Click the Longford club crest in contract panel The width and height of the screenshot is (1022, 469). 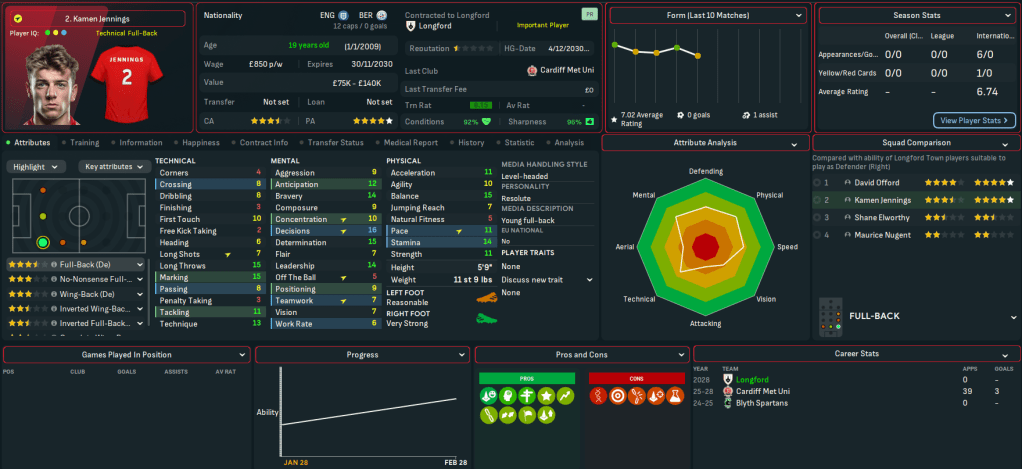click(x=411, y=27)
